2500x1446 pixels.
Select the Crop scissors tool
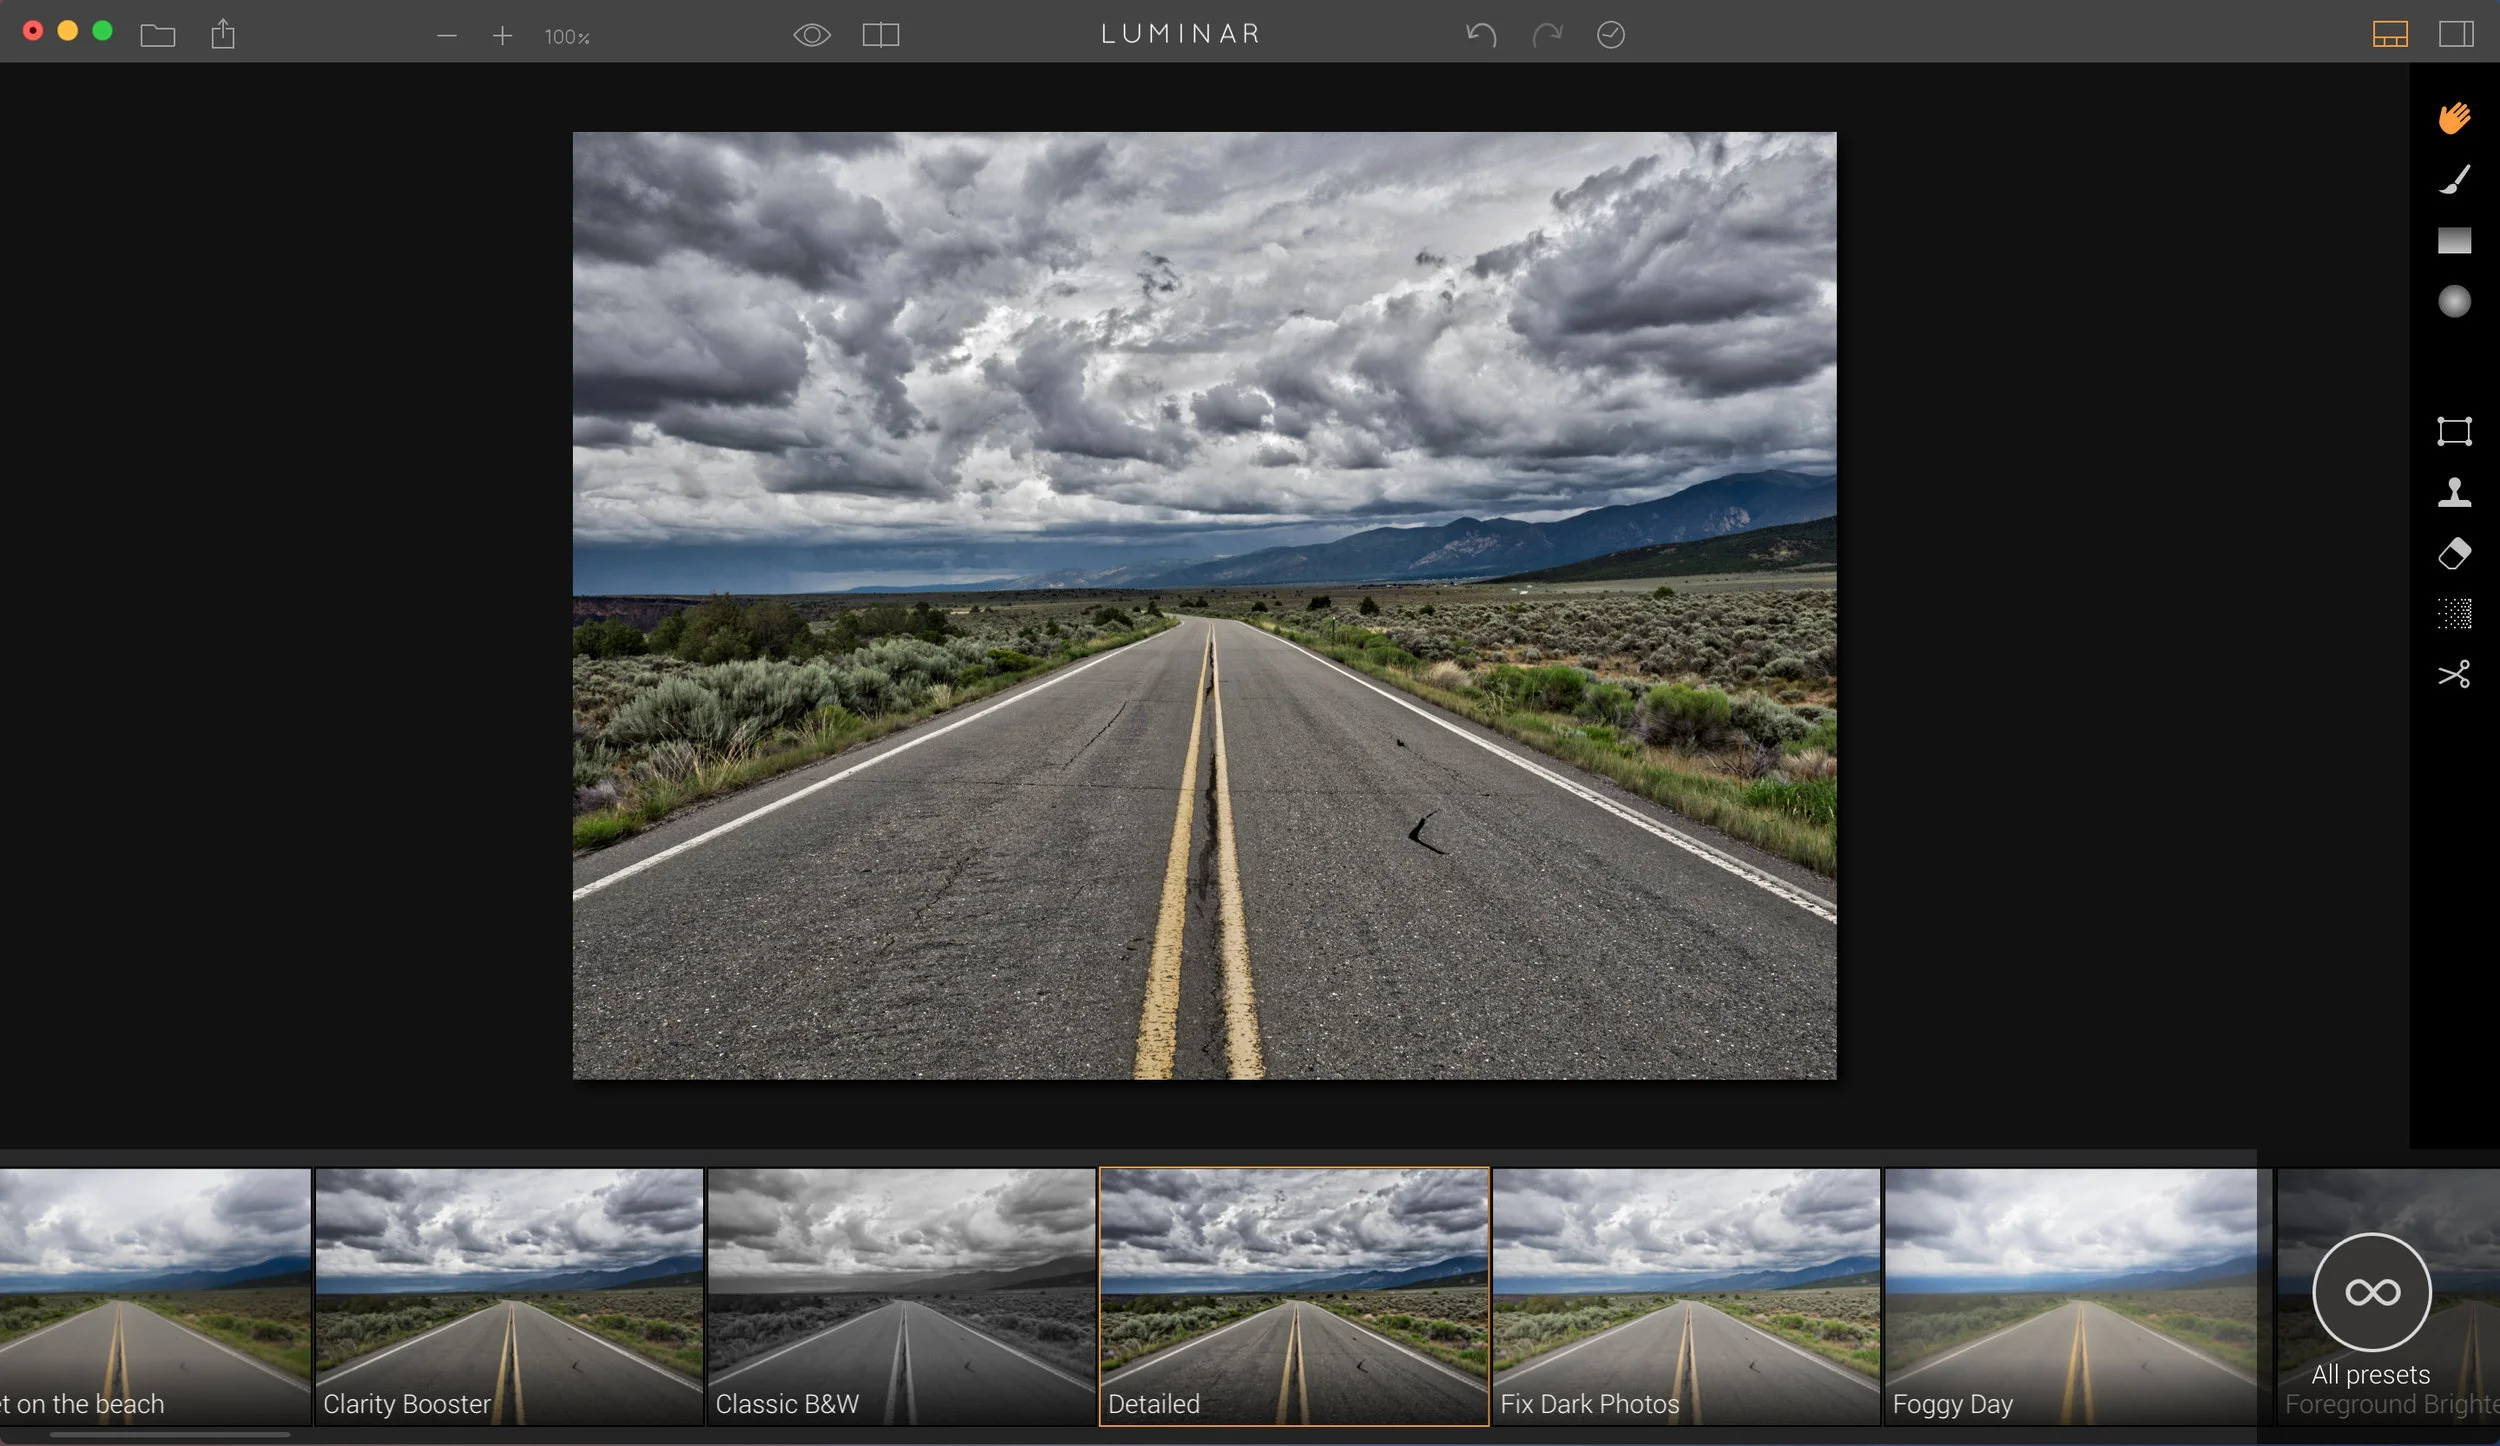tap(2454, 674)
